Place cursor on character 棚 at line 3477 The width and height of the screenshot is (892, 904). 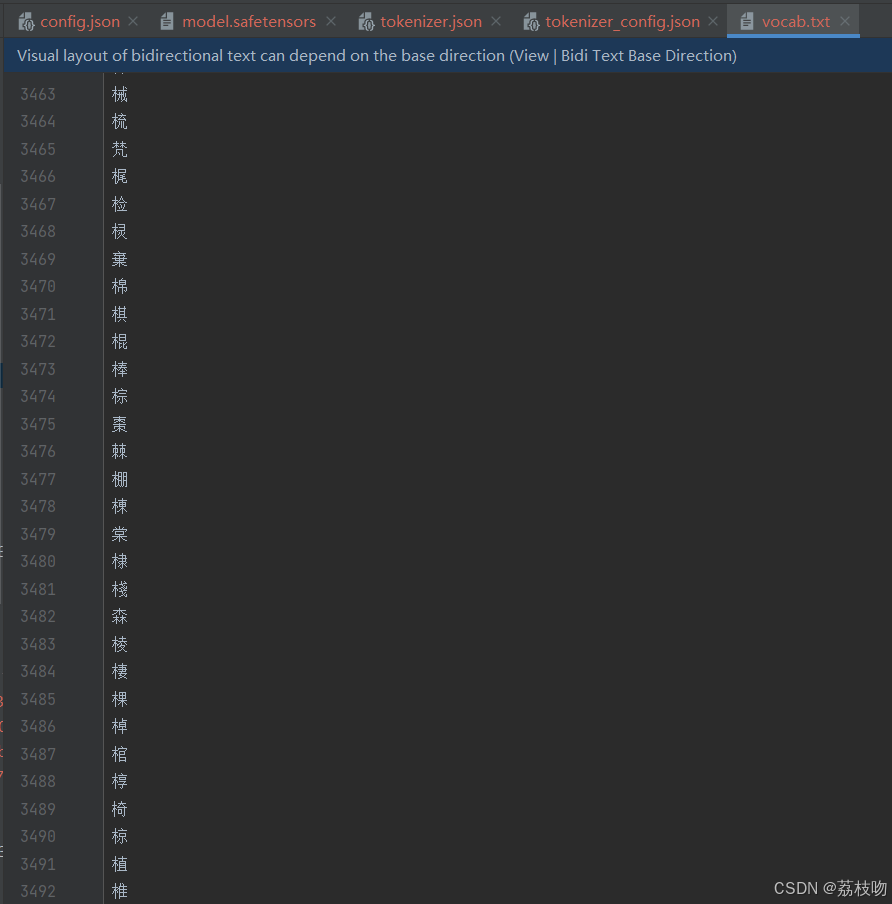coord(119,479)
